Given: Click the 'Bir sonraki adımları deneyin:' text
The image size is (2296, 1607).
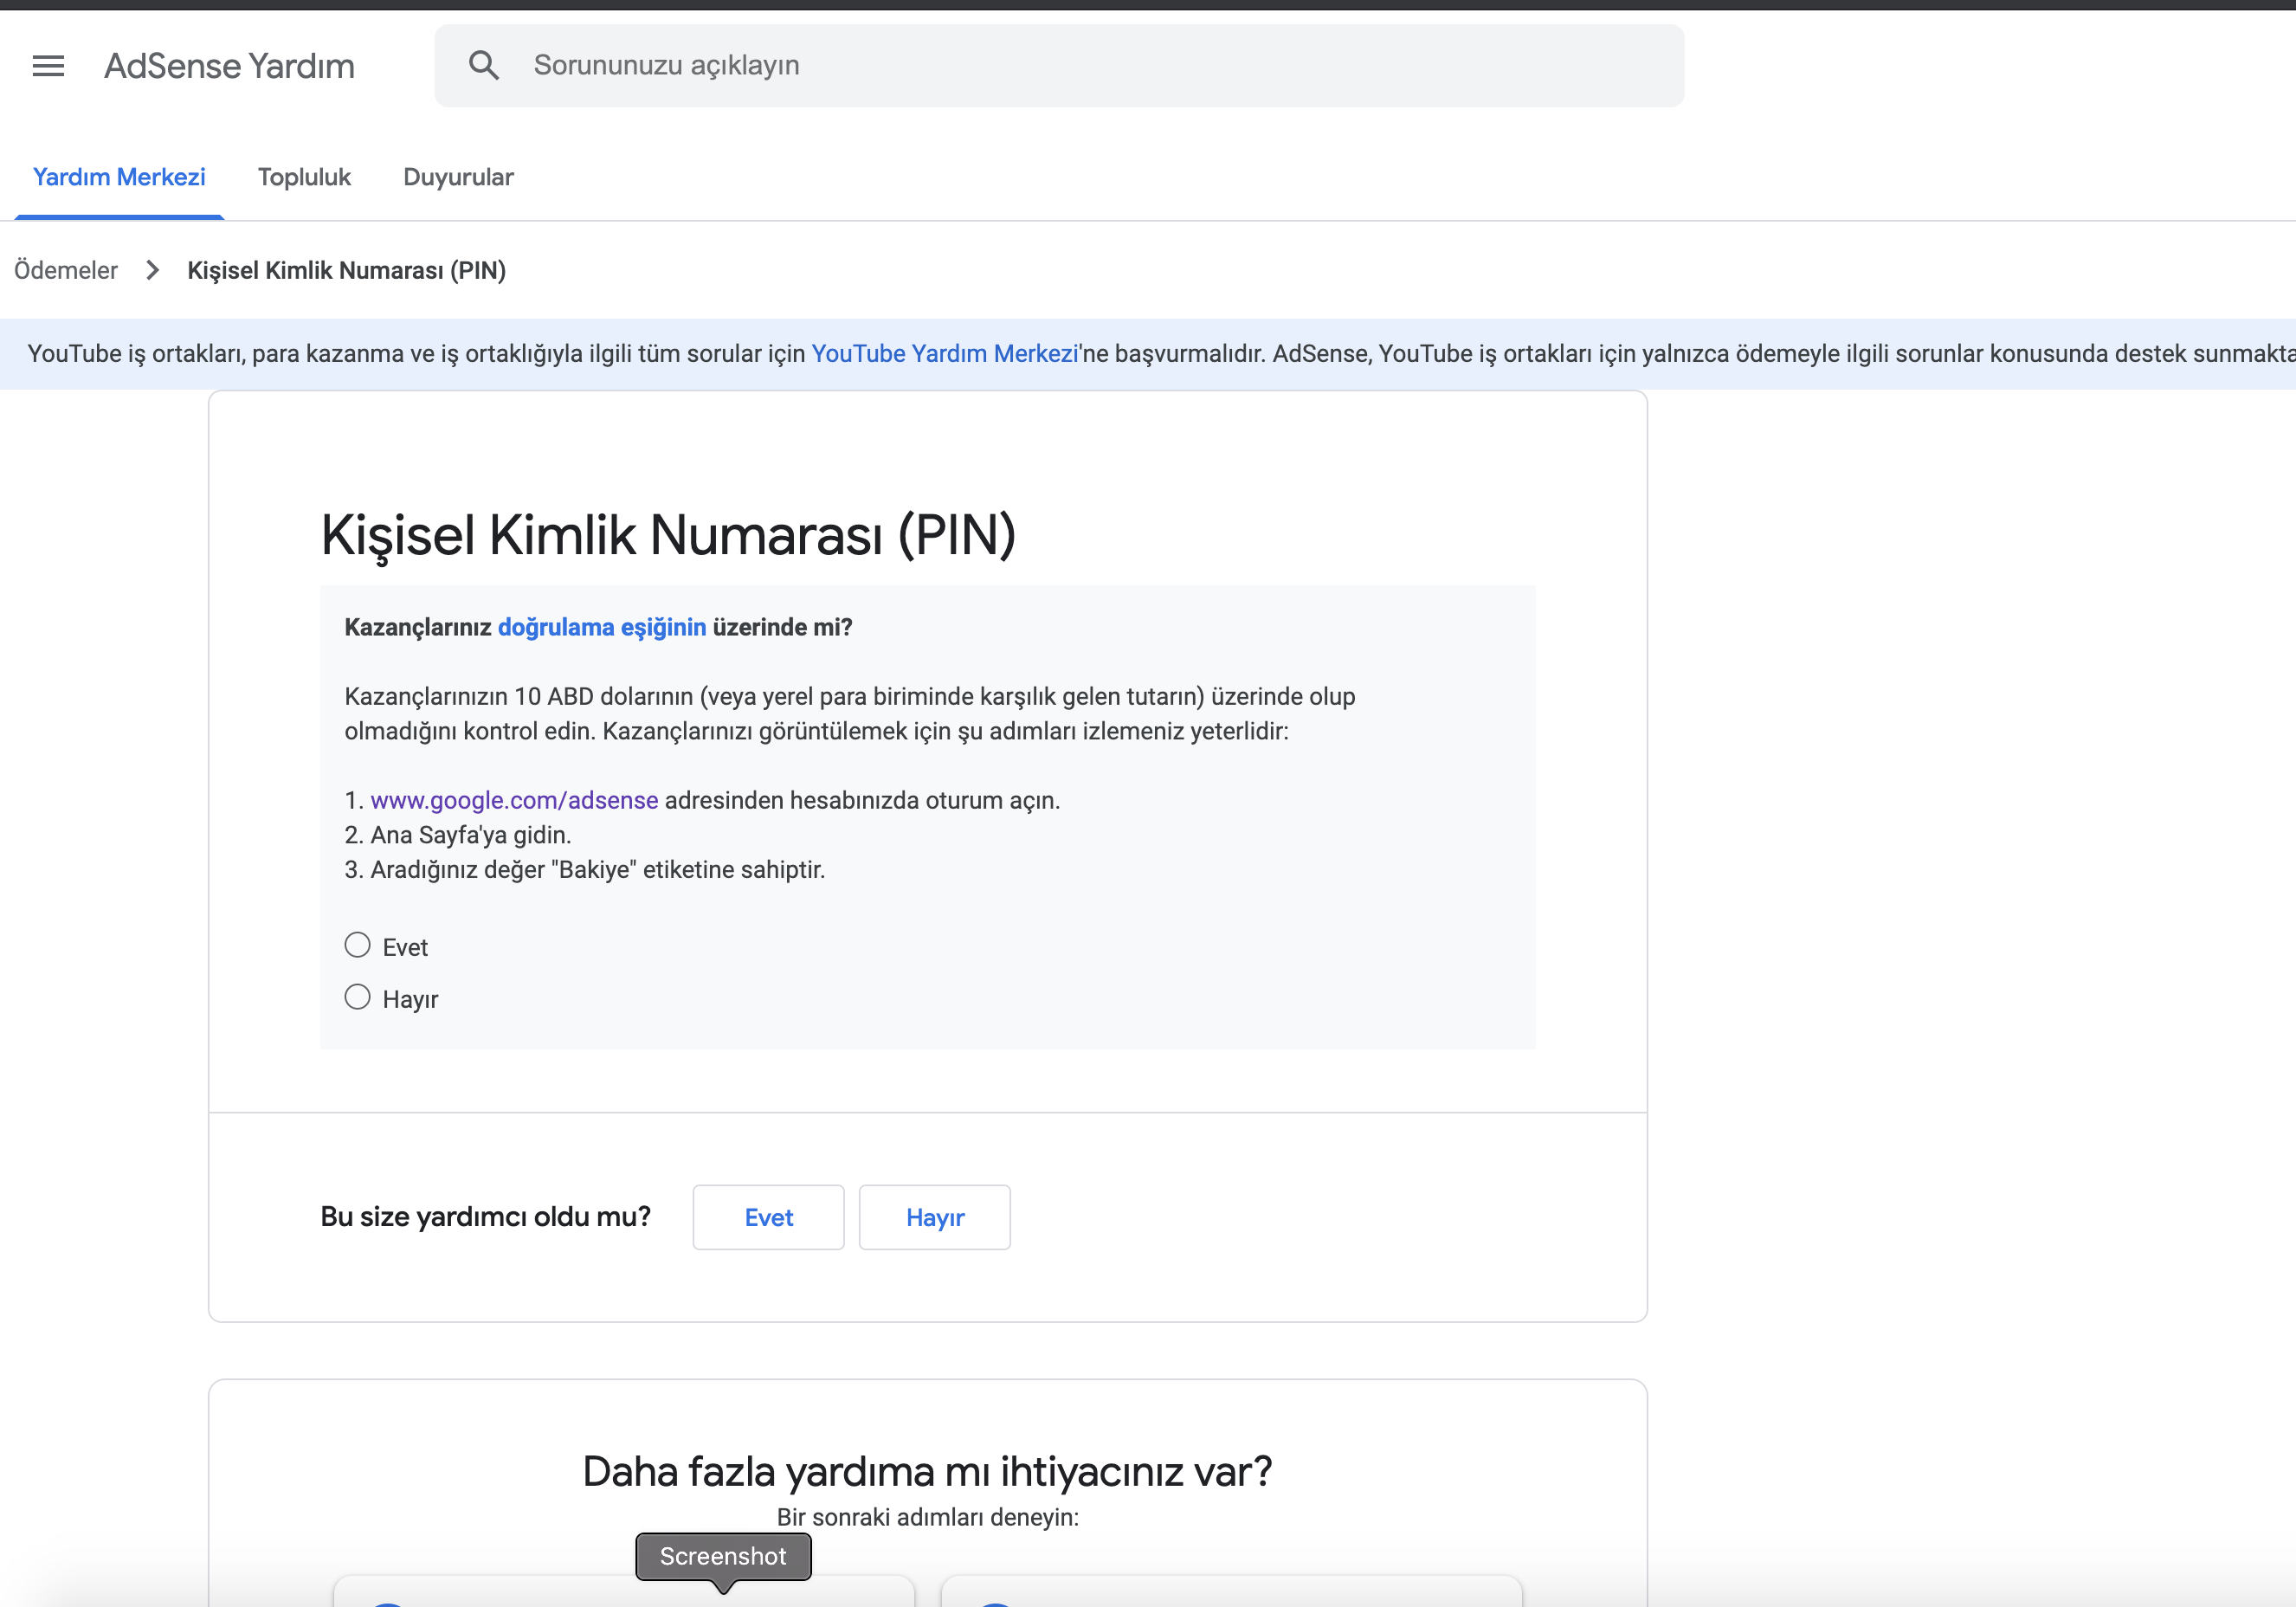Looking at the screenshot, I should pos(927,1517).
